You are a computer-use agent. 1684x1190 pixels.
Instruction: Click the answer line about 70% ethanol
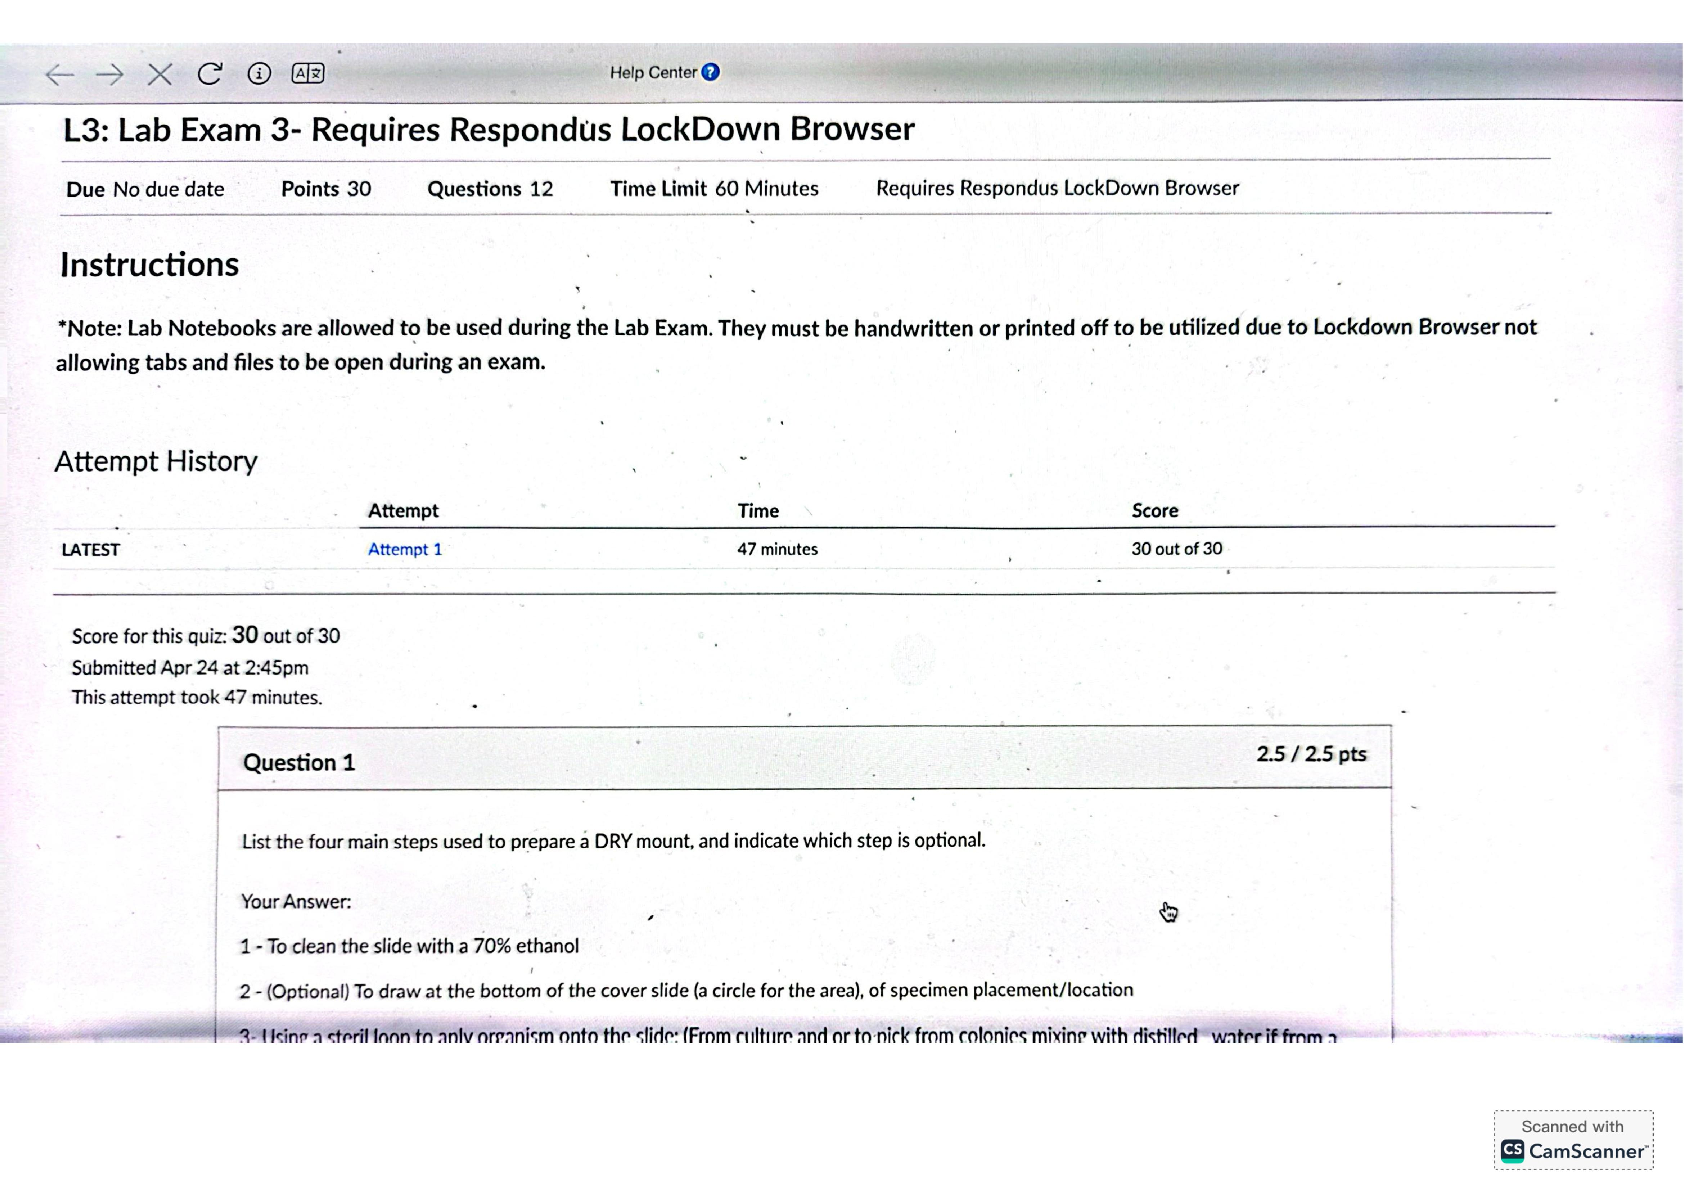tap(410, 946)
